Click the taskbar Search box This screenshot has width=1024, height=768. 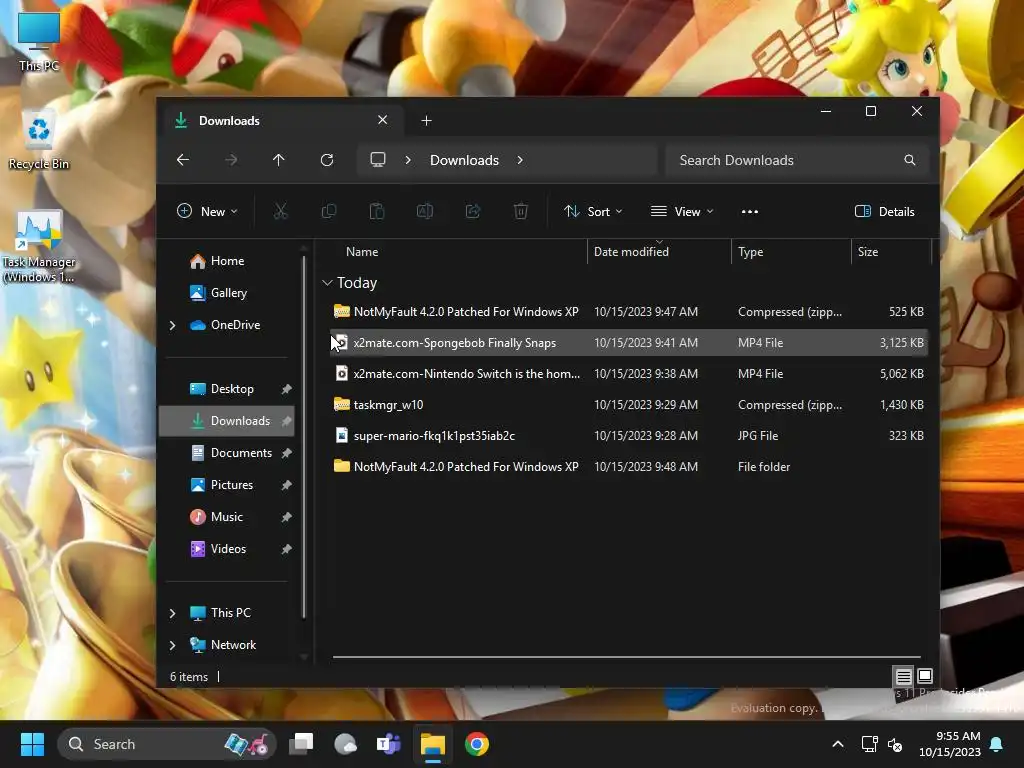tap(167, 744)
